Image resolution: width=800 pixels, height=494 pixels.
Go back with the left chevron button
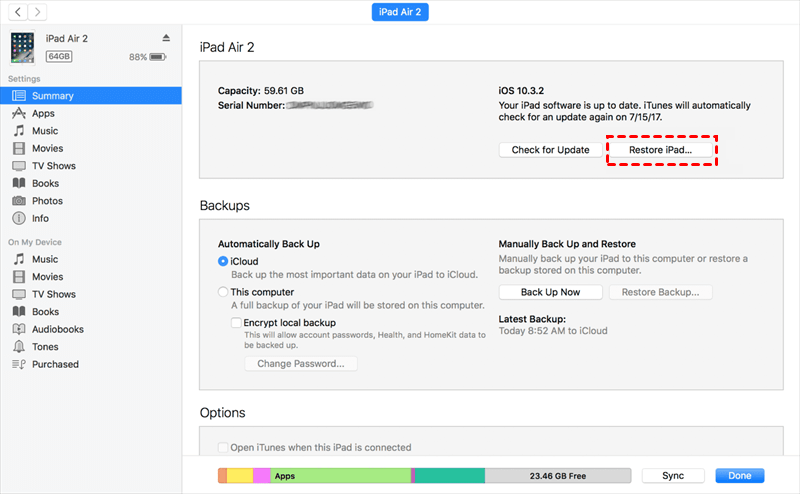(18, 12)
